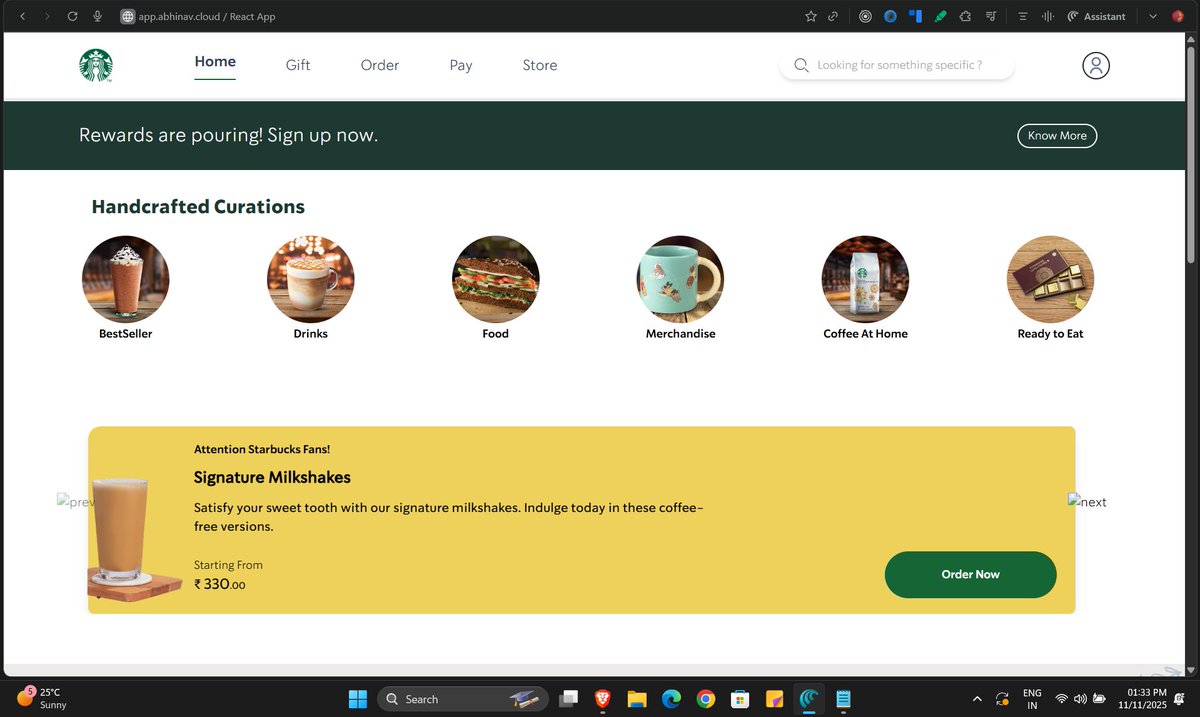Click the blue sphere extension icon
The width and height of the screenshot is (1200, 717).
[x=890, y=16]
